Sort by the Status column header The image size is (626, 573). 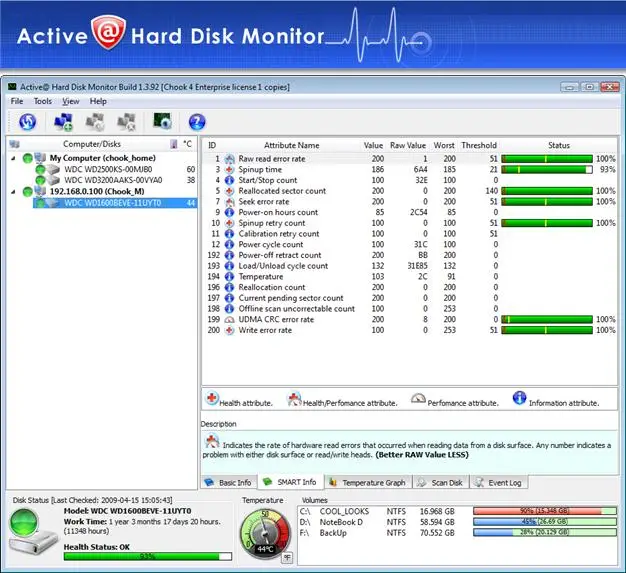tap(559, 145)
